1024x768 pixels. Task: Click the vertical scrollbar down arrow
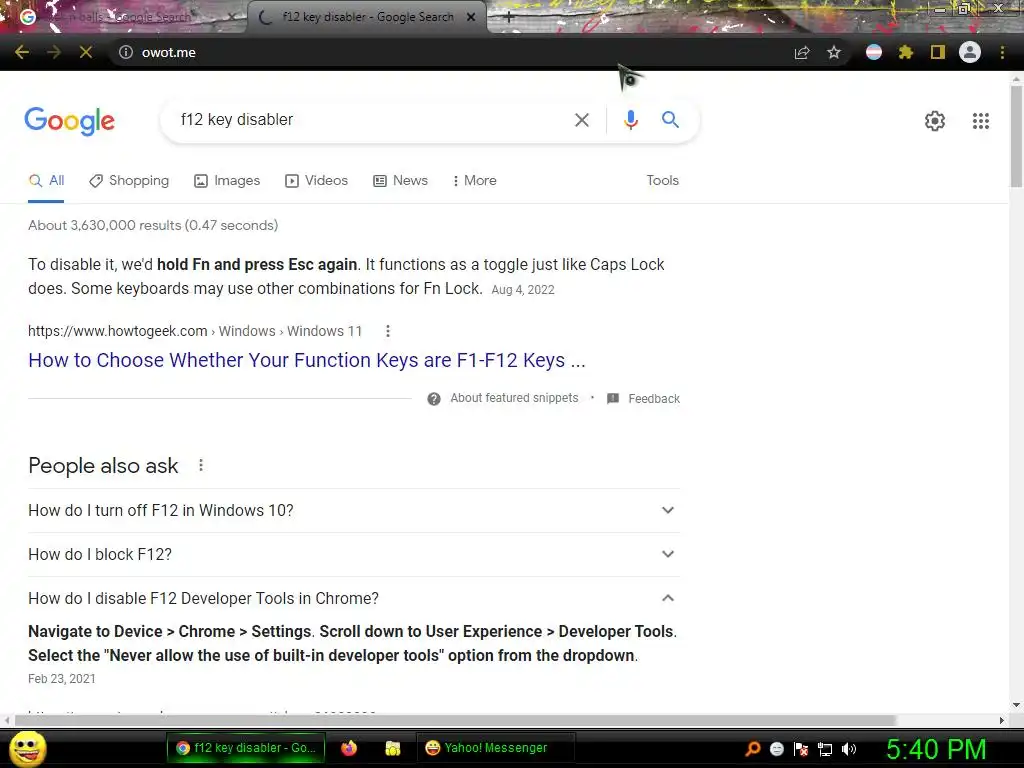pos(1016,705)
